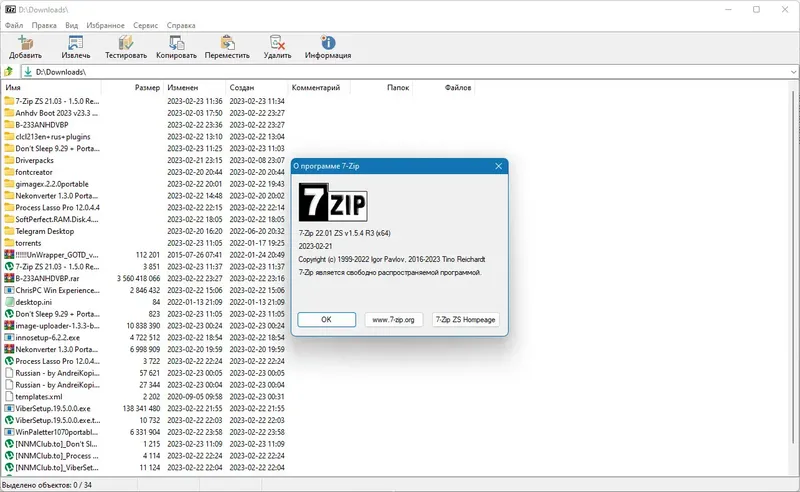Screen dimensions: 800x492
Task: Open the address bar dropdown arrow
Action: [x=793, y=72]
